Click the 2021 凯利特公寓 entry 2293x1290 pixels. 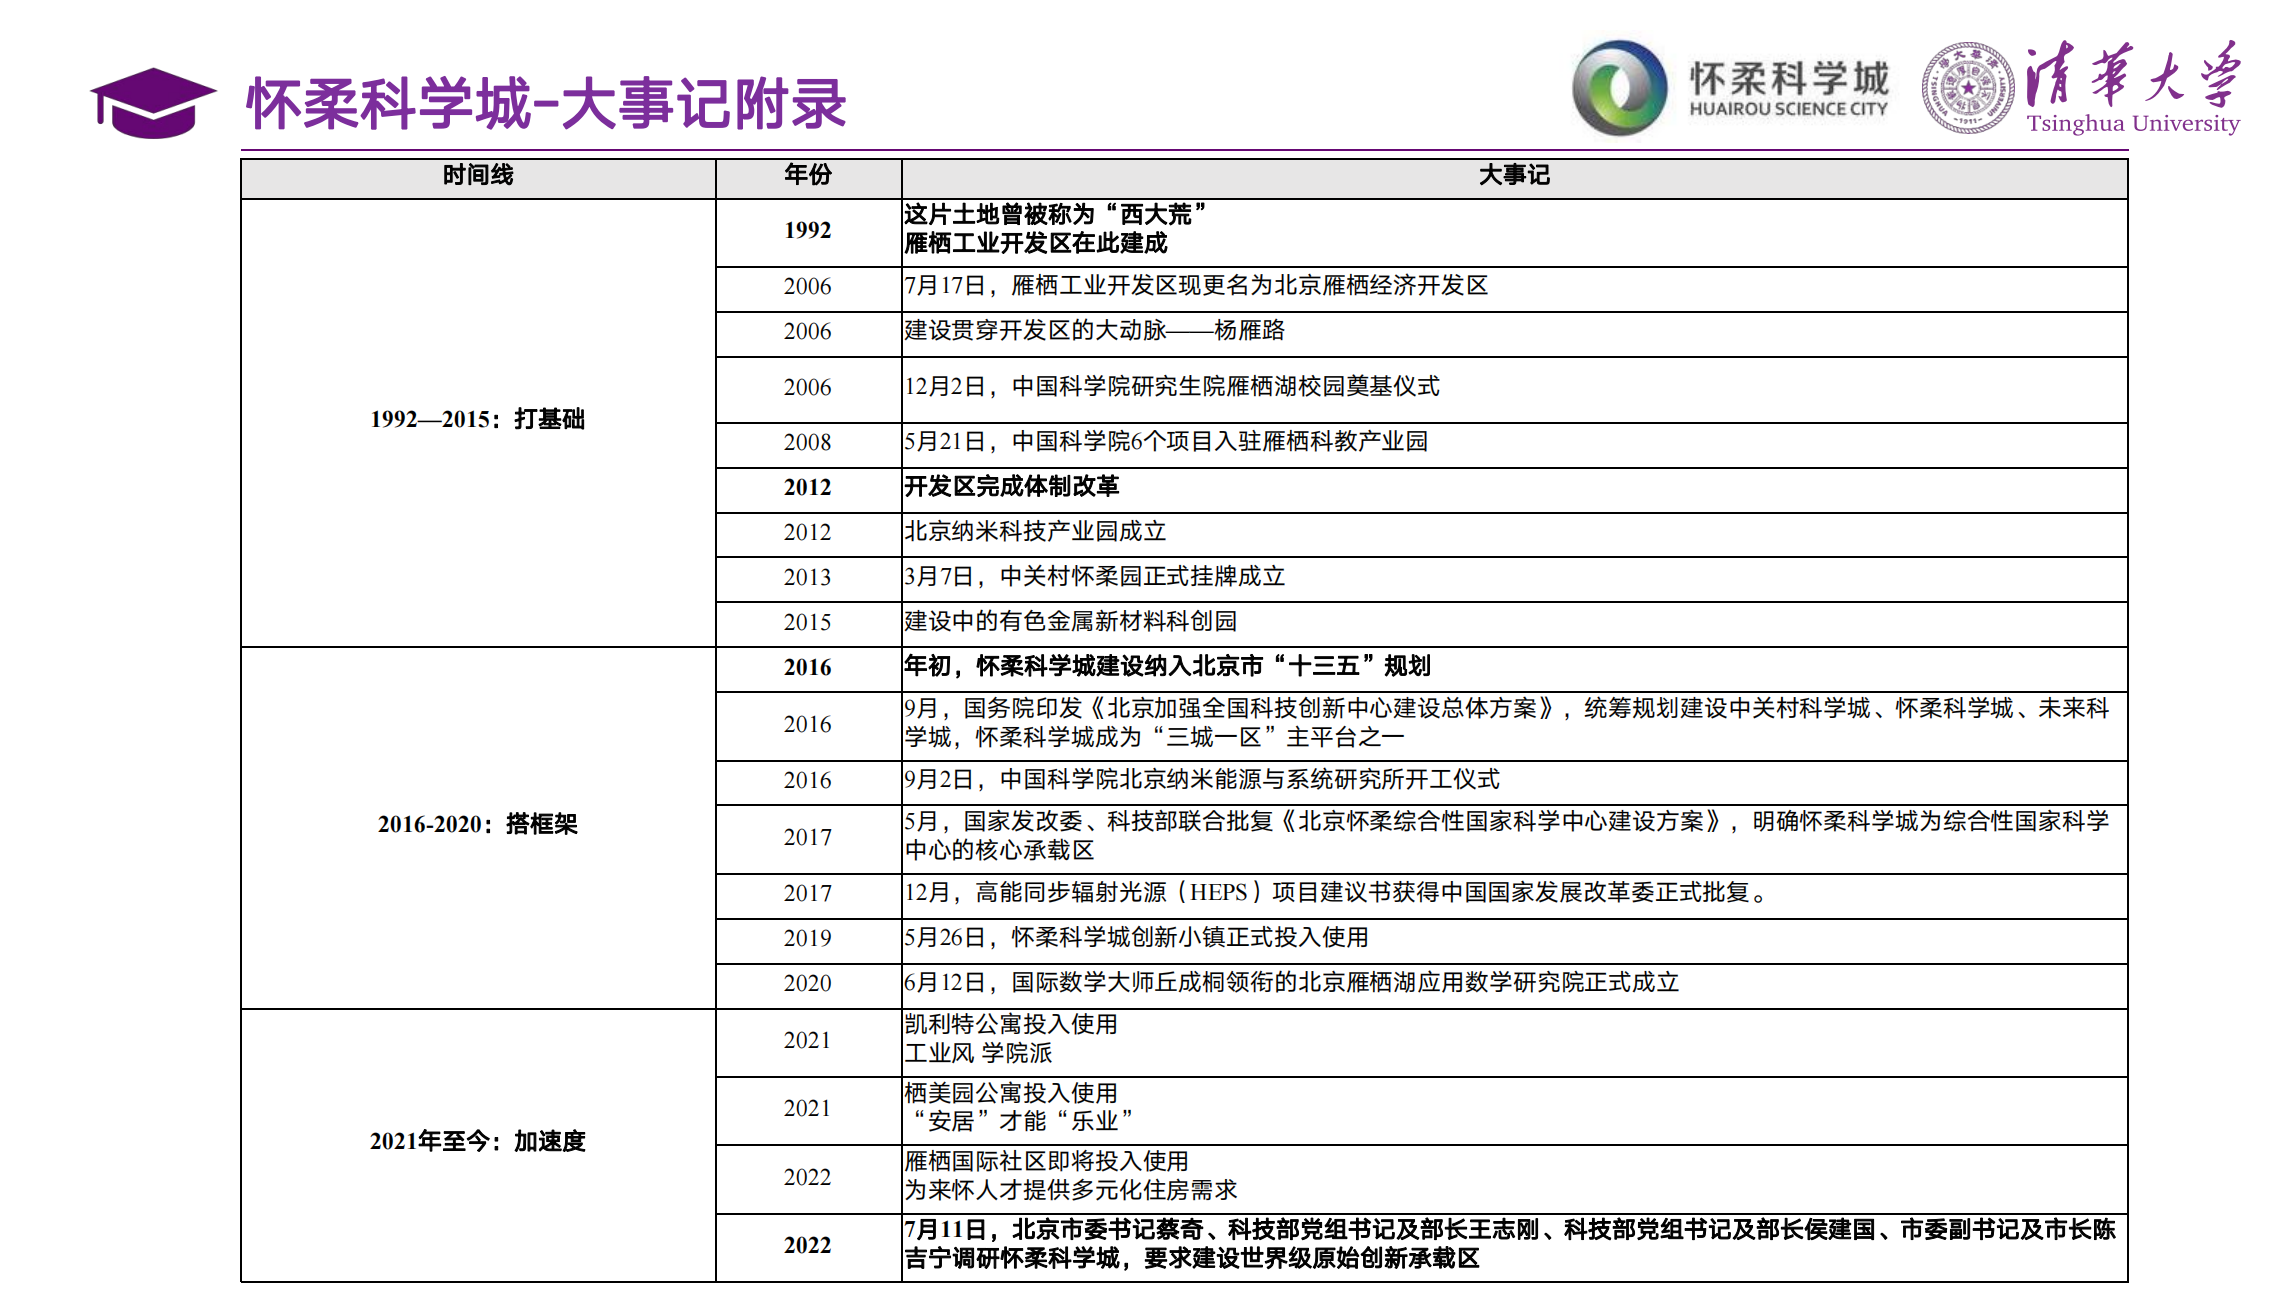pos(1010,1038)
